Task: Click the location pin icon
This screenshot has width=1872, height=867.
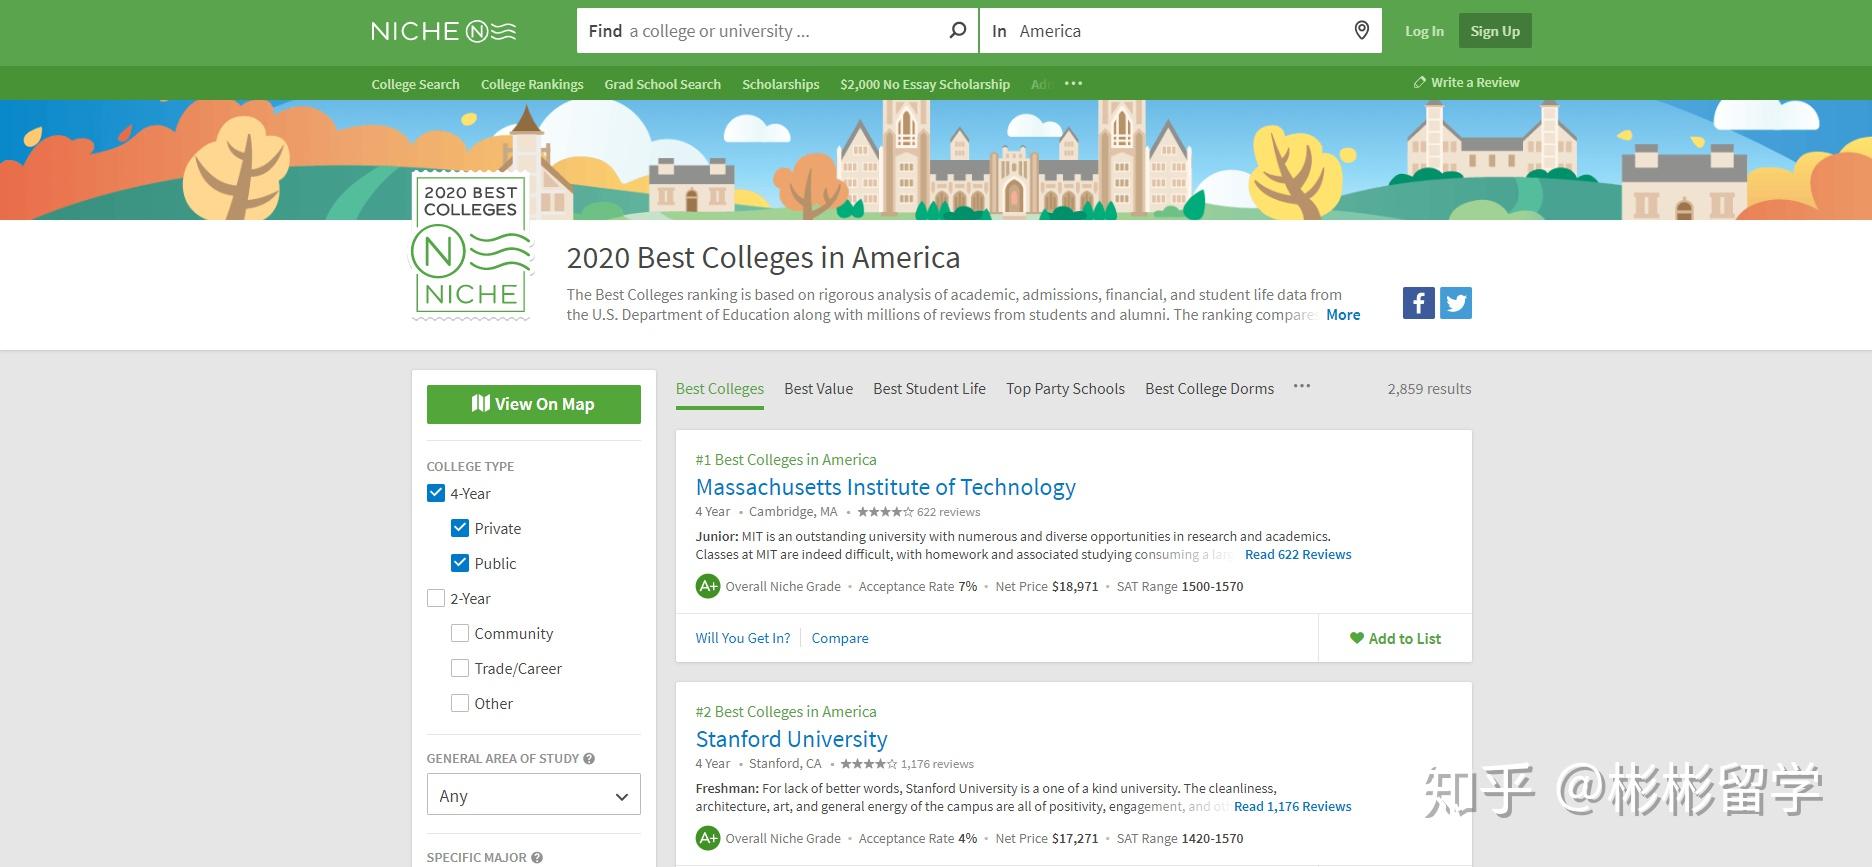Action: coord(1361,31)
